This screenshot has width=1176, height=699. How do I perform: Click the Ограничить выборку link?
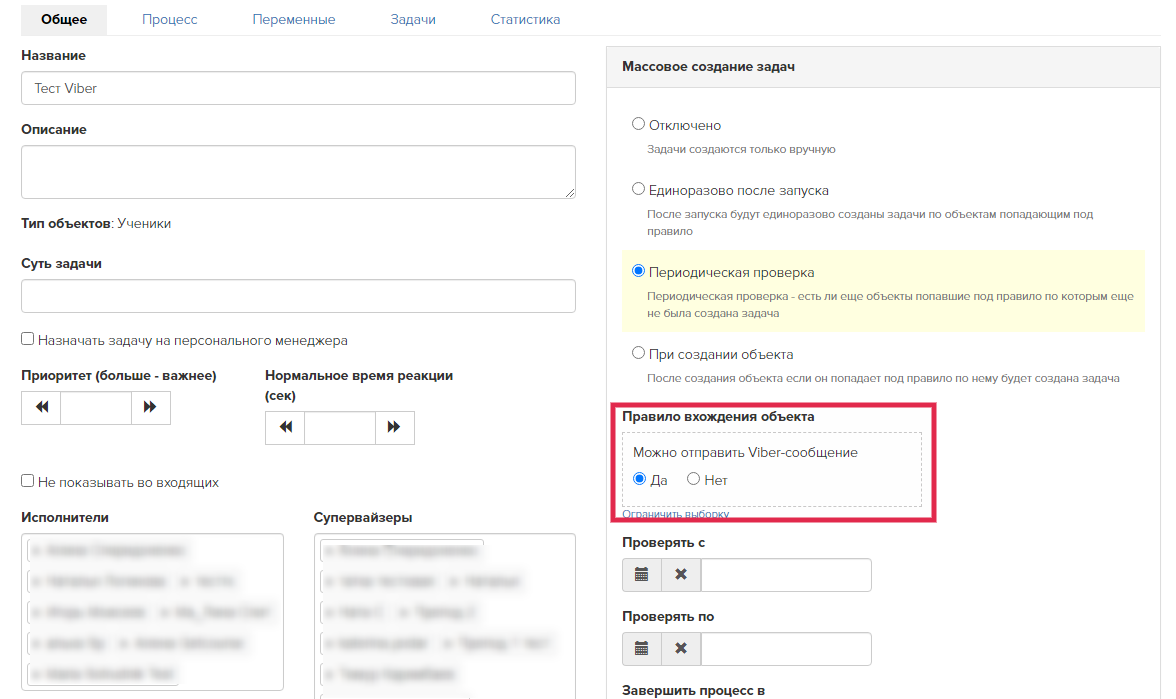[x=675, y=514]
